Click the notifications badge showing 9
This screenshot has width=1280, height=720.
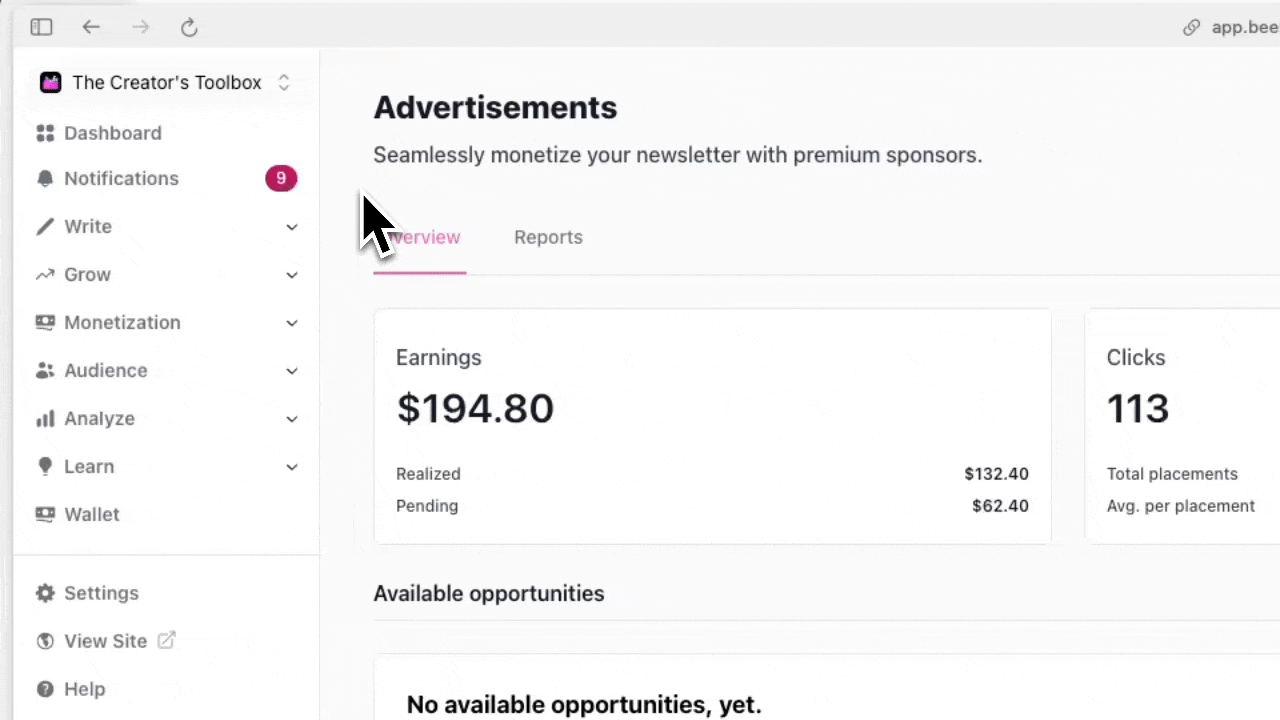click(281, 179)
